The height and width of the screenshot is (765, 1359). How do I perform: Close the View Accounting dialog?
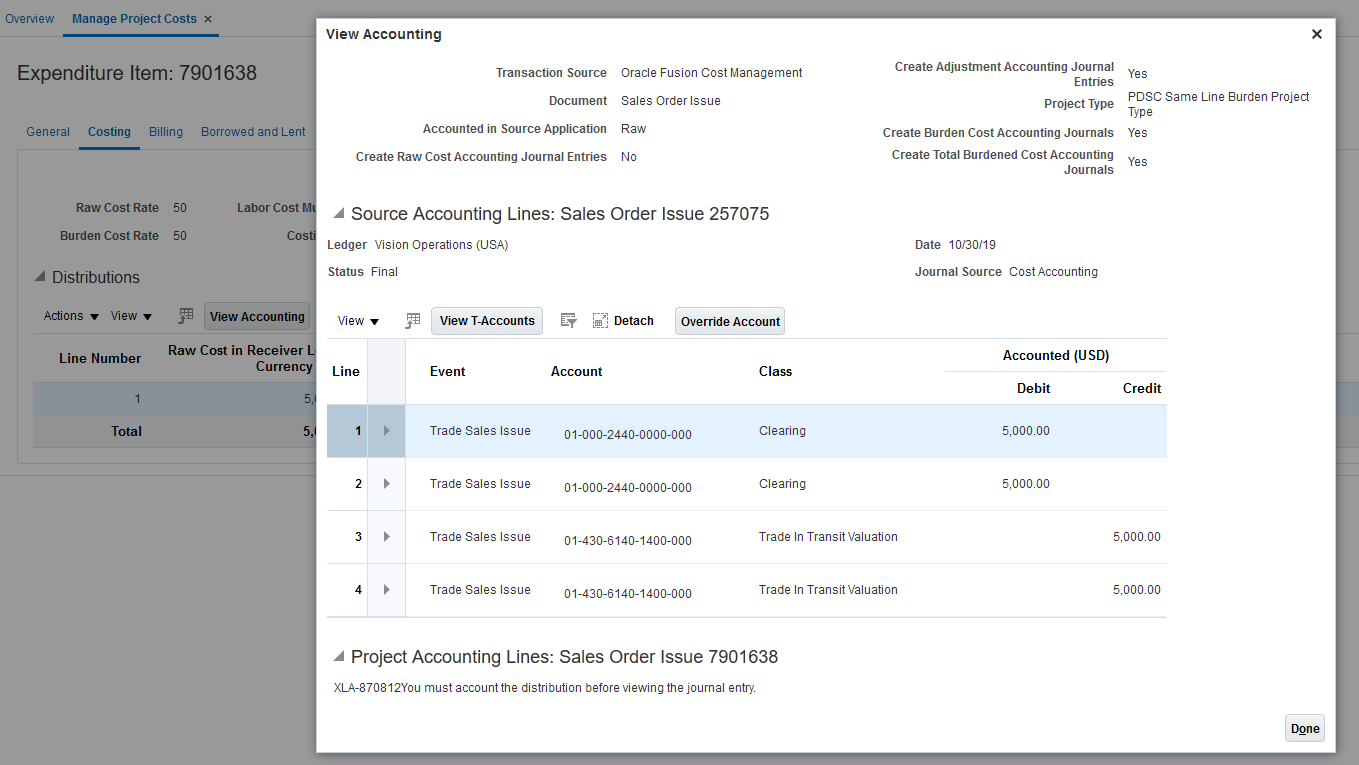point(1316,34)
